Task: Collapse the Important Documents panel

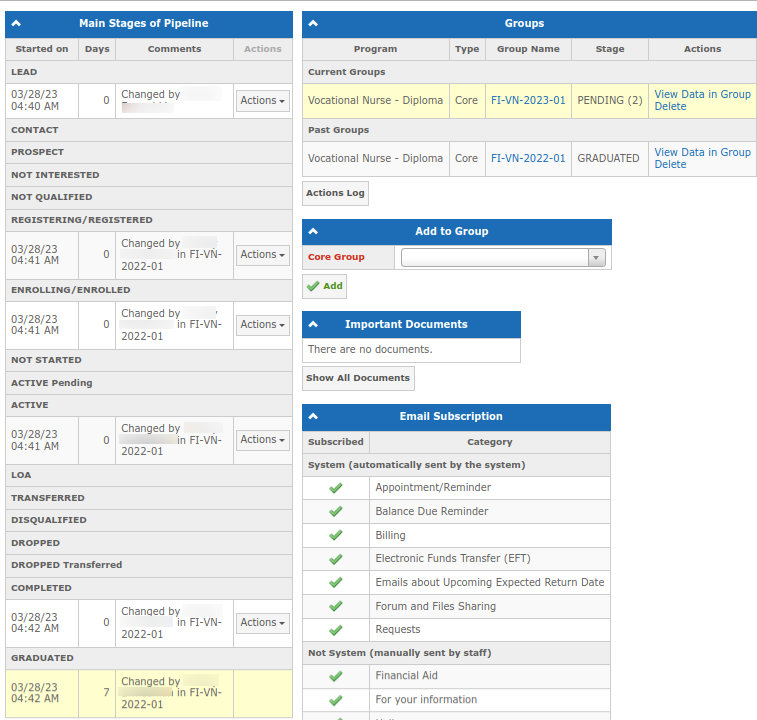Action: [313, 324]
